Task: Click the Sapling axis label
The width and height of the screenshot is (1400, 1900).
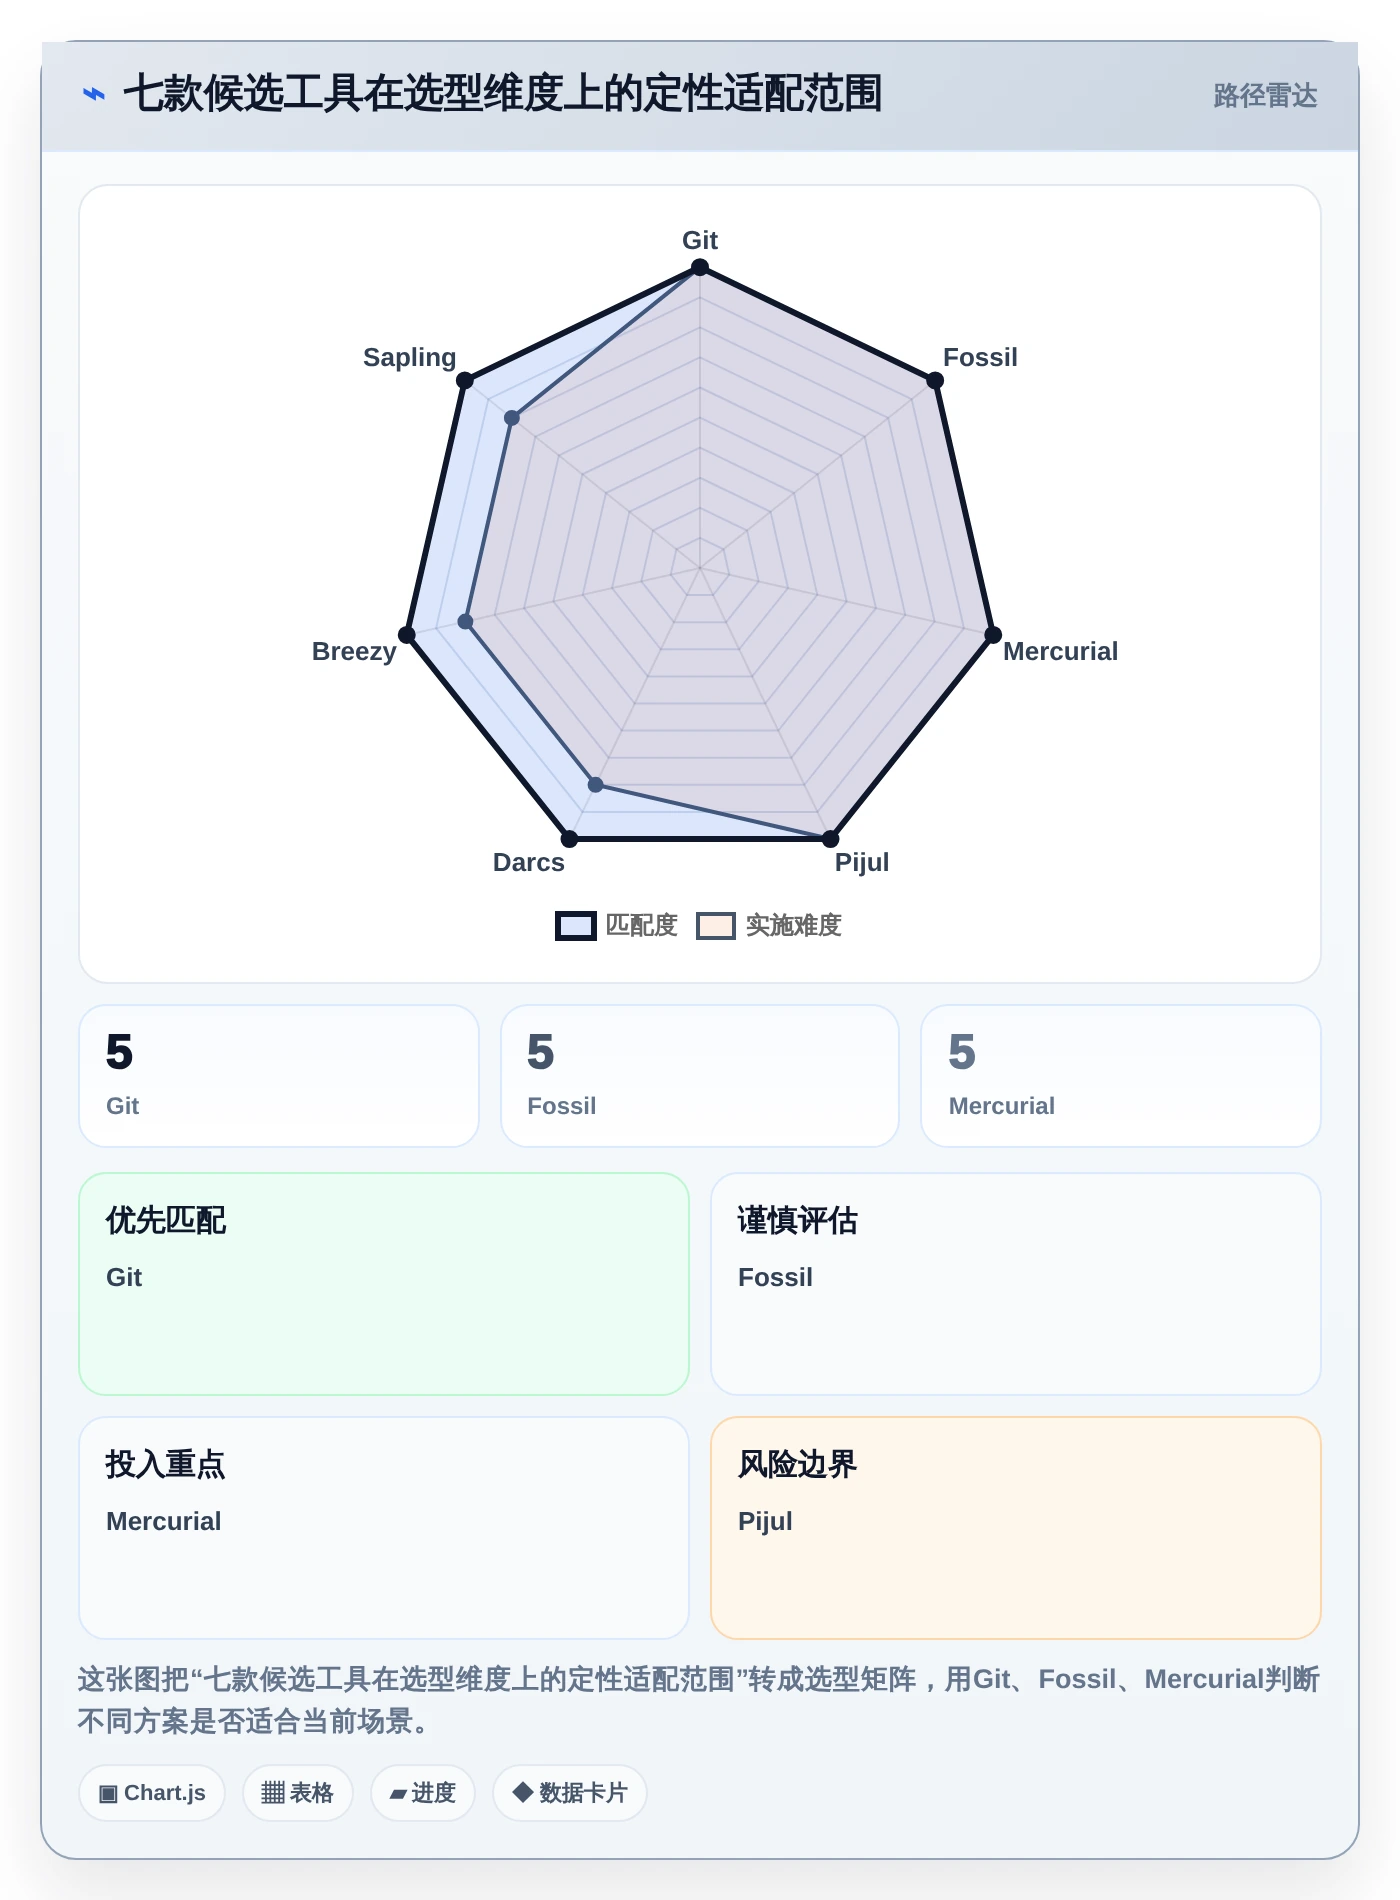Action: (409, 357)
